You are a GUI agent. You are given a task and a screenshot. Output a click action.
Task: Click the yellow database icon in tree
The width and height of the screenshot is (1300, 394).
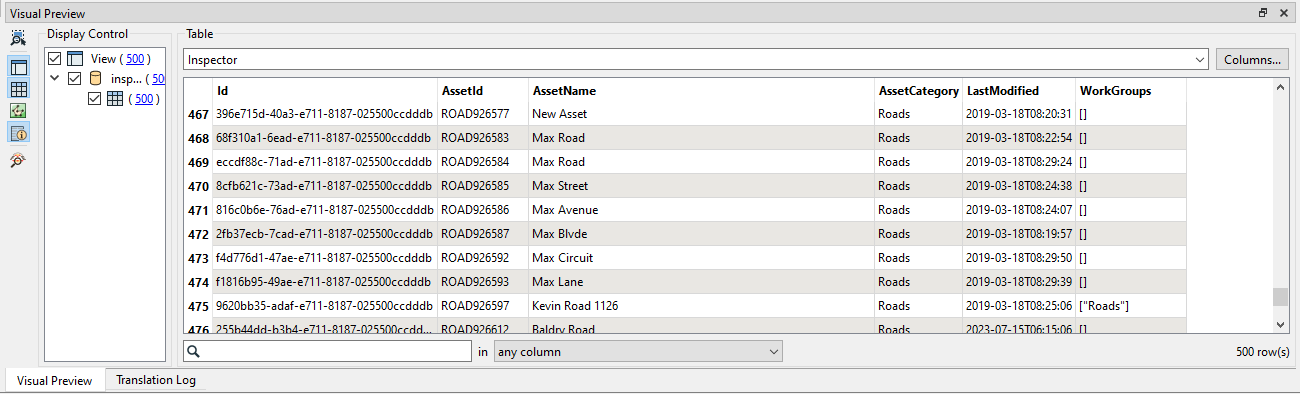click(x=96, y=78)
